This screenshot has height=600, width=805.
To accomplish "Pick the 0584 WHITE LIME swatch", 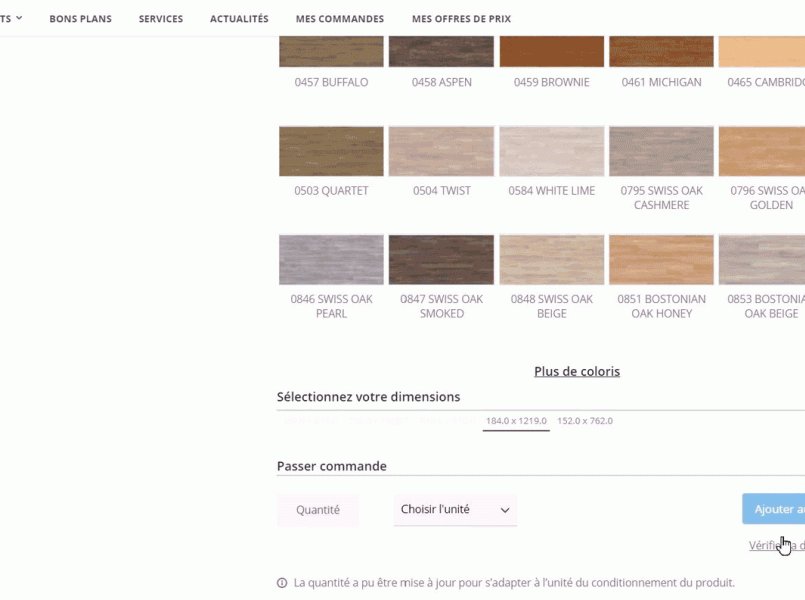I will point(551,152).
